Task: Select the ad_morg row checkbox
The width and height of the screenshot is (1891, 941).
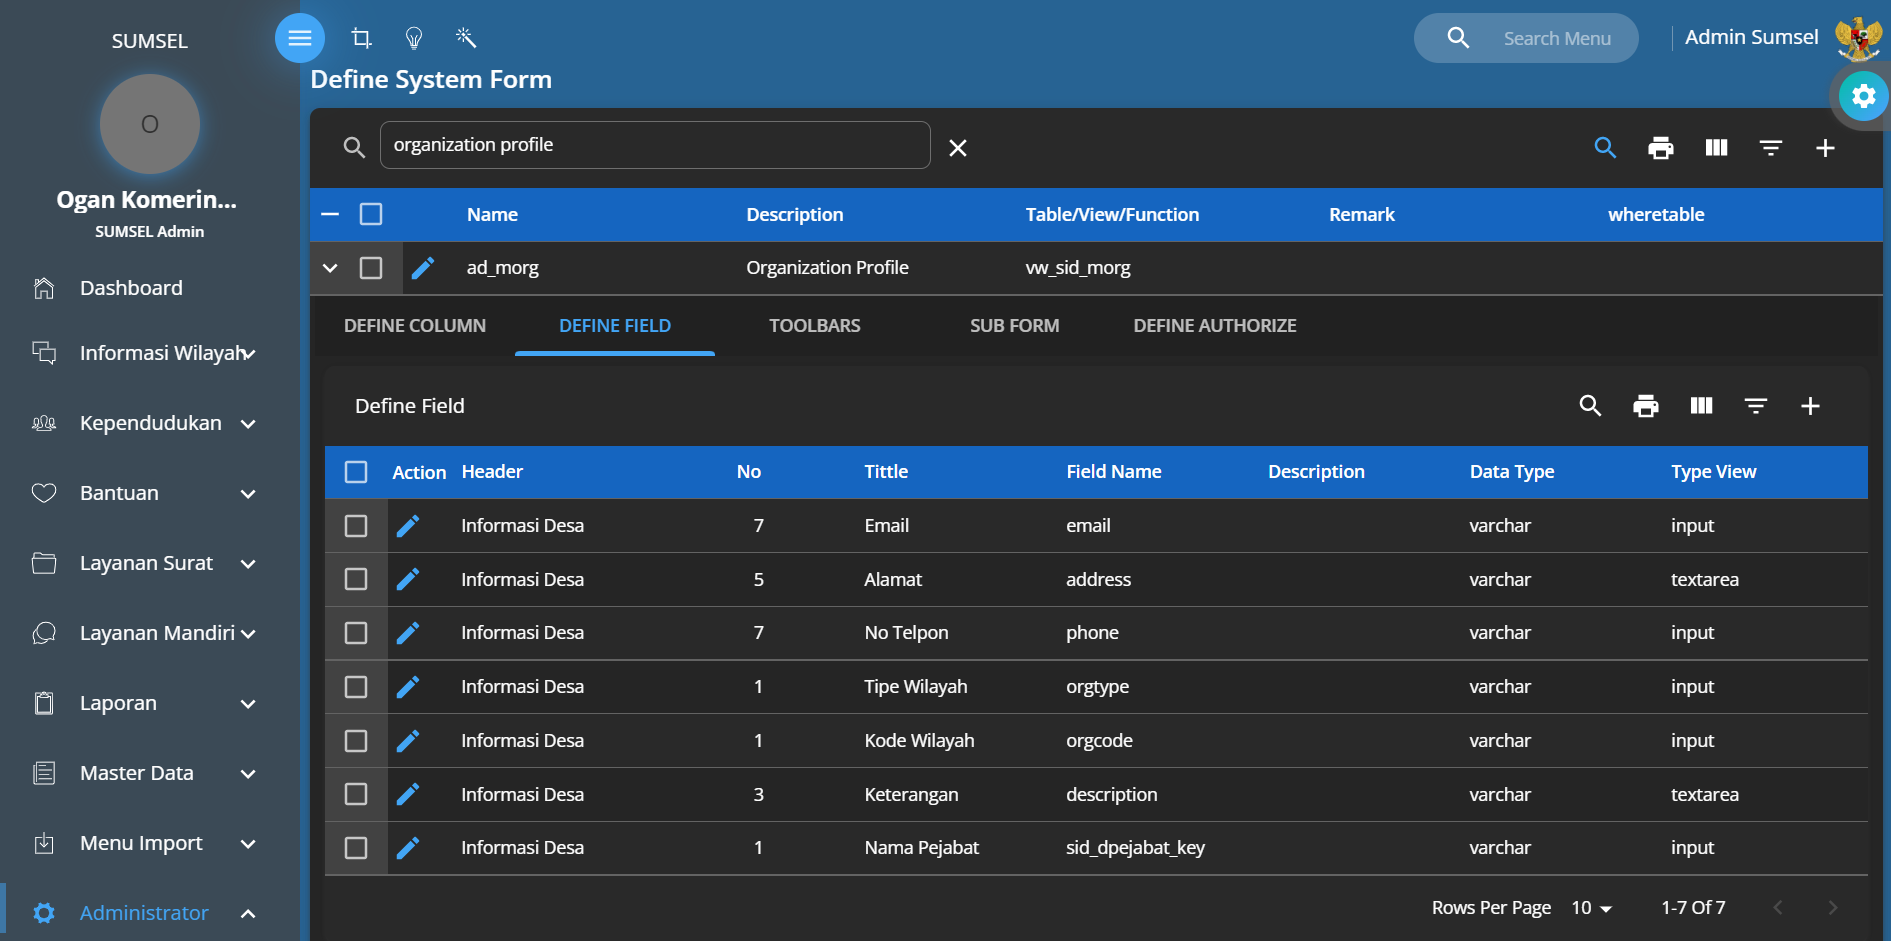Action: 371,268
